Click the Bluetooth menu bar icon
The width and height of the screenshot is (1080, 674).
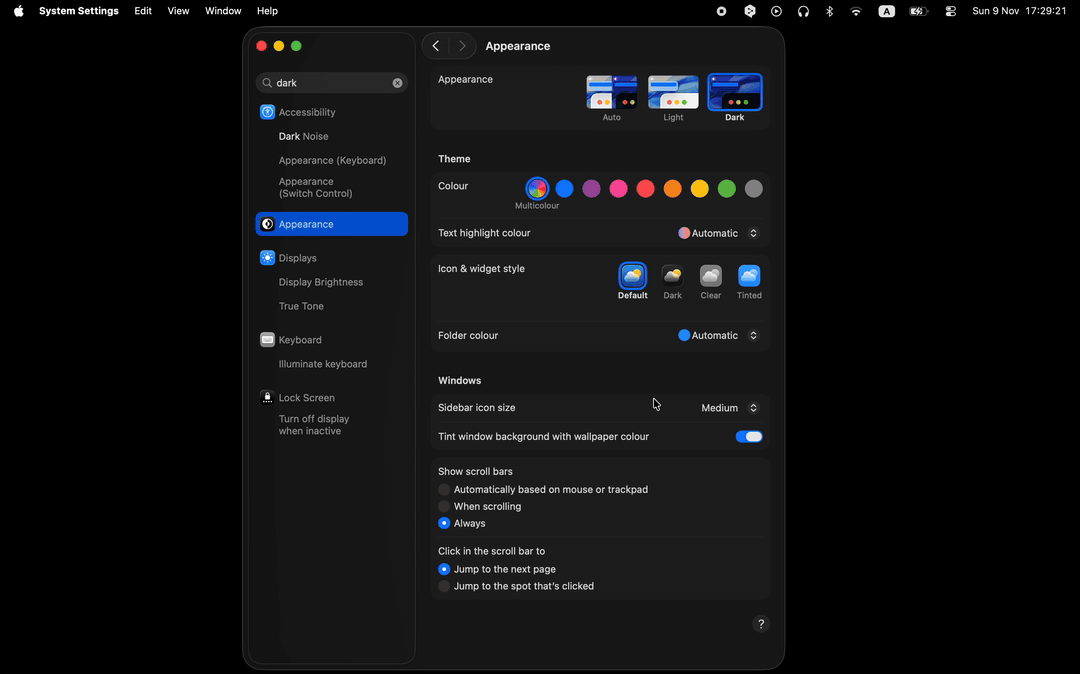click(x=830, y=11)
